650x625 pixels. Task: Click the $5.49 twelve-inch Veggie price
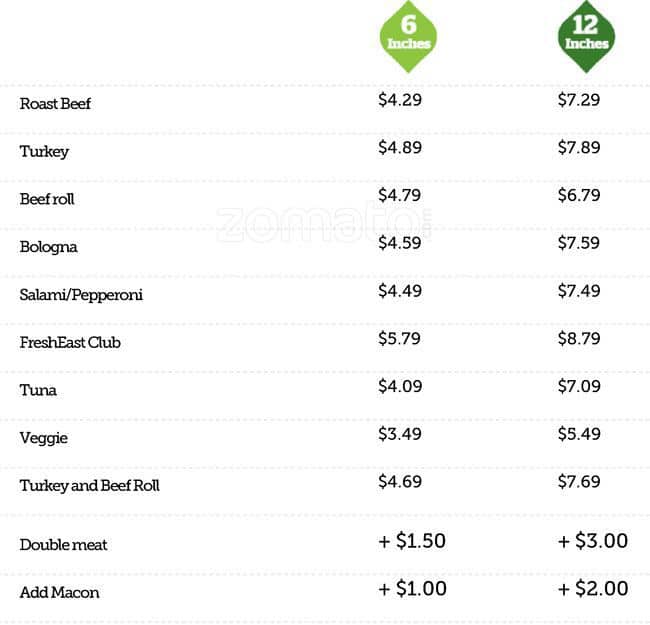tap(579, 434)
